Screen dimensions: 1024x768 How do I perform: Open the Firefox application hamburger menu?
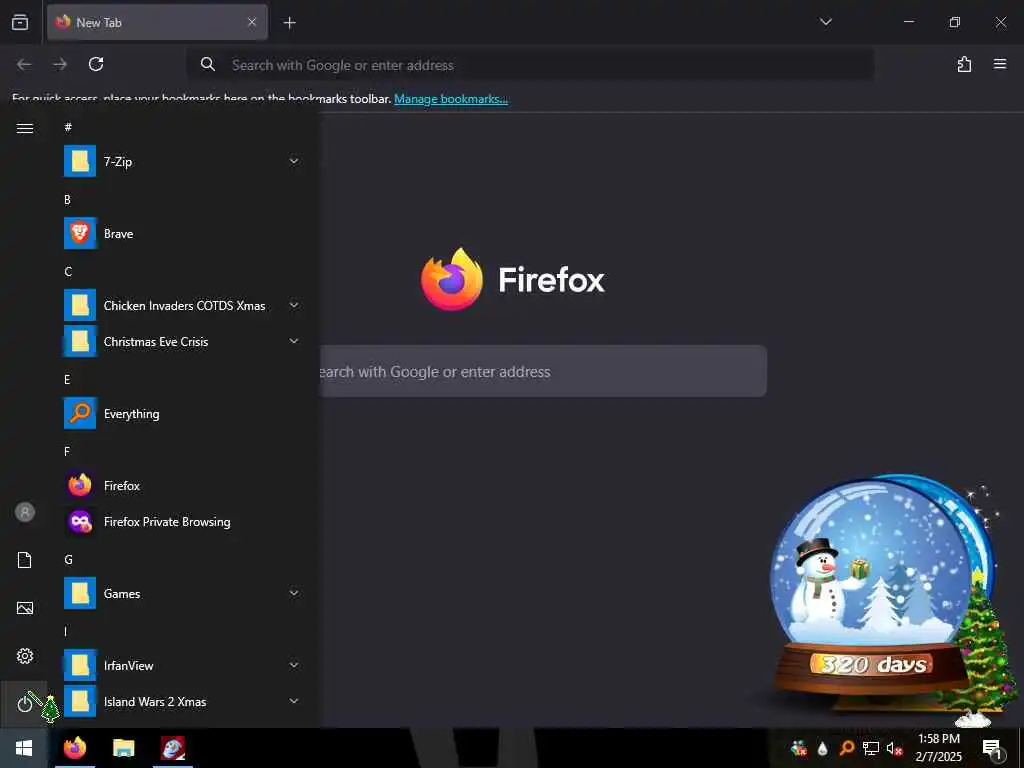pos(999,64)
